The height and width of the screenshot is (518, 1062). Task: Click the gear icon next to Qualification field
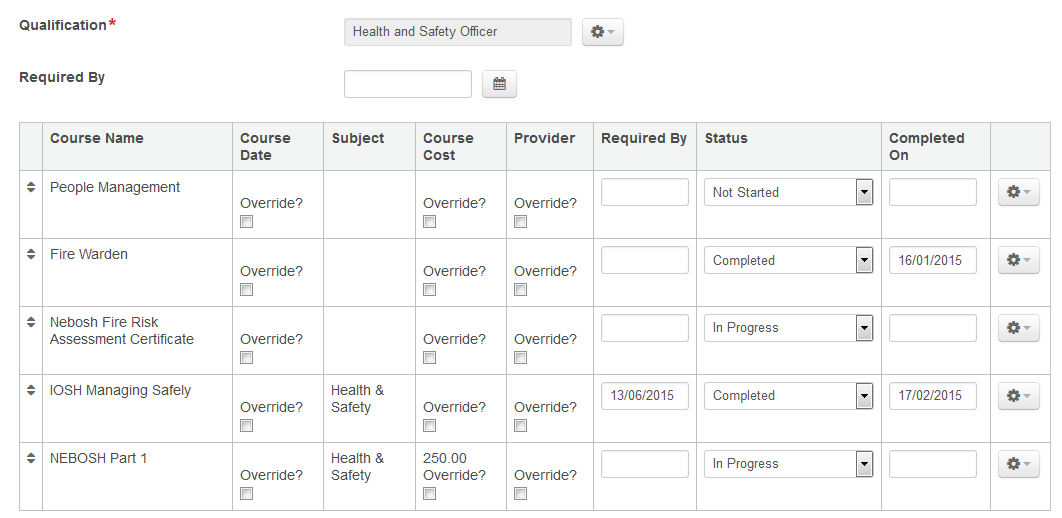[x=602, y=32]
